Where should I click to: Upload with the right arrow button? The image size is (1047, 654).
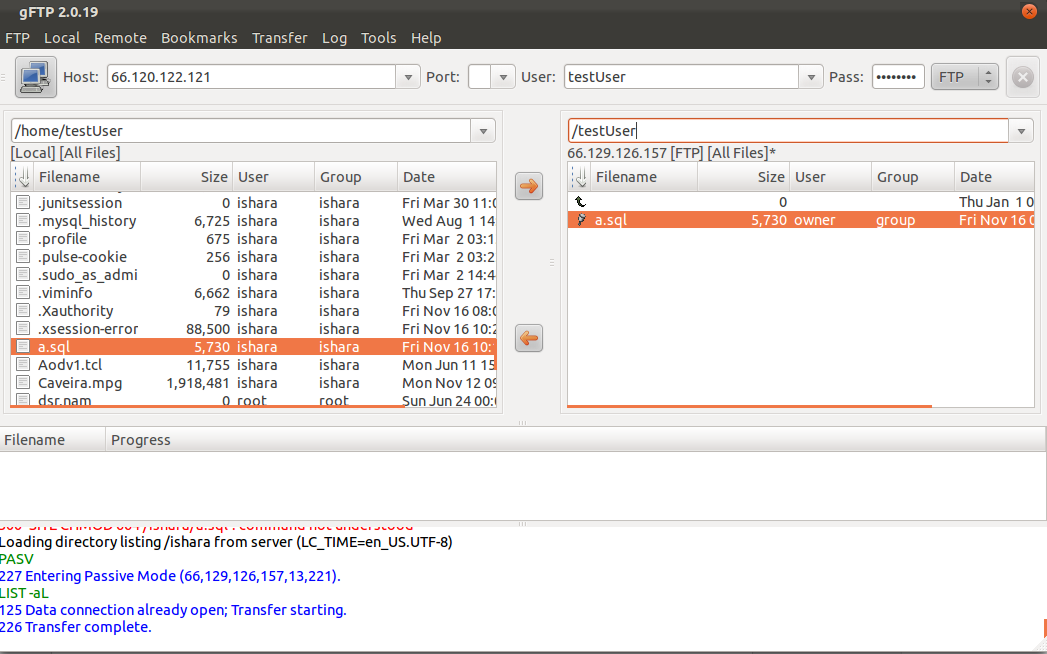pos(529,186)
